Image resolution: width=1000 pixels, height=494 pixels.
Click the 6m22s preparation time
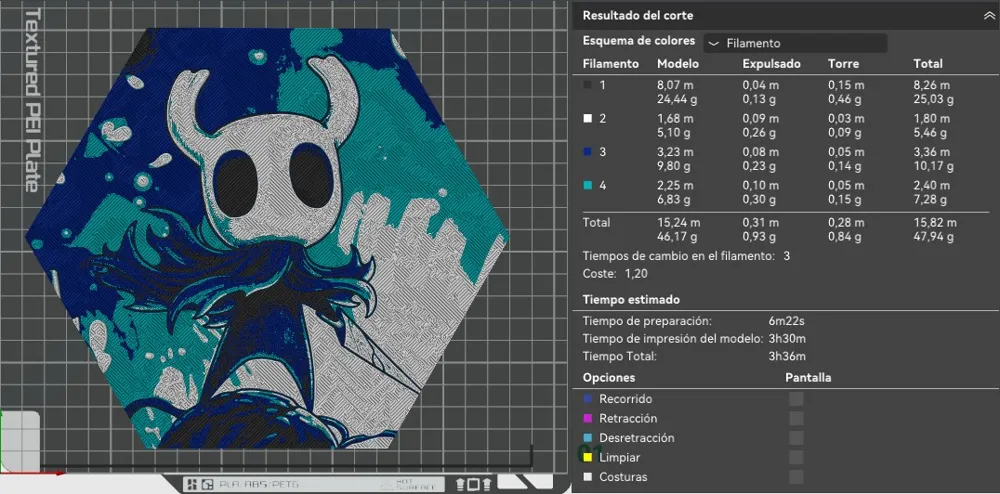pyautogui.click(x=786, y=321)
